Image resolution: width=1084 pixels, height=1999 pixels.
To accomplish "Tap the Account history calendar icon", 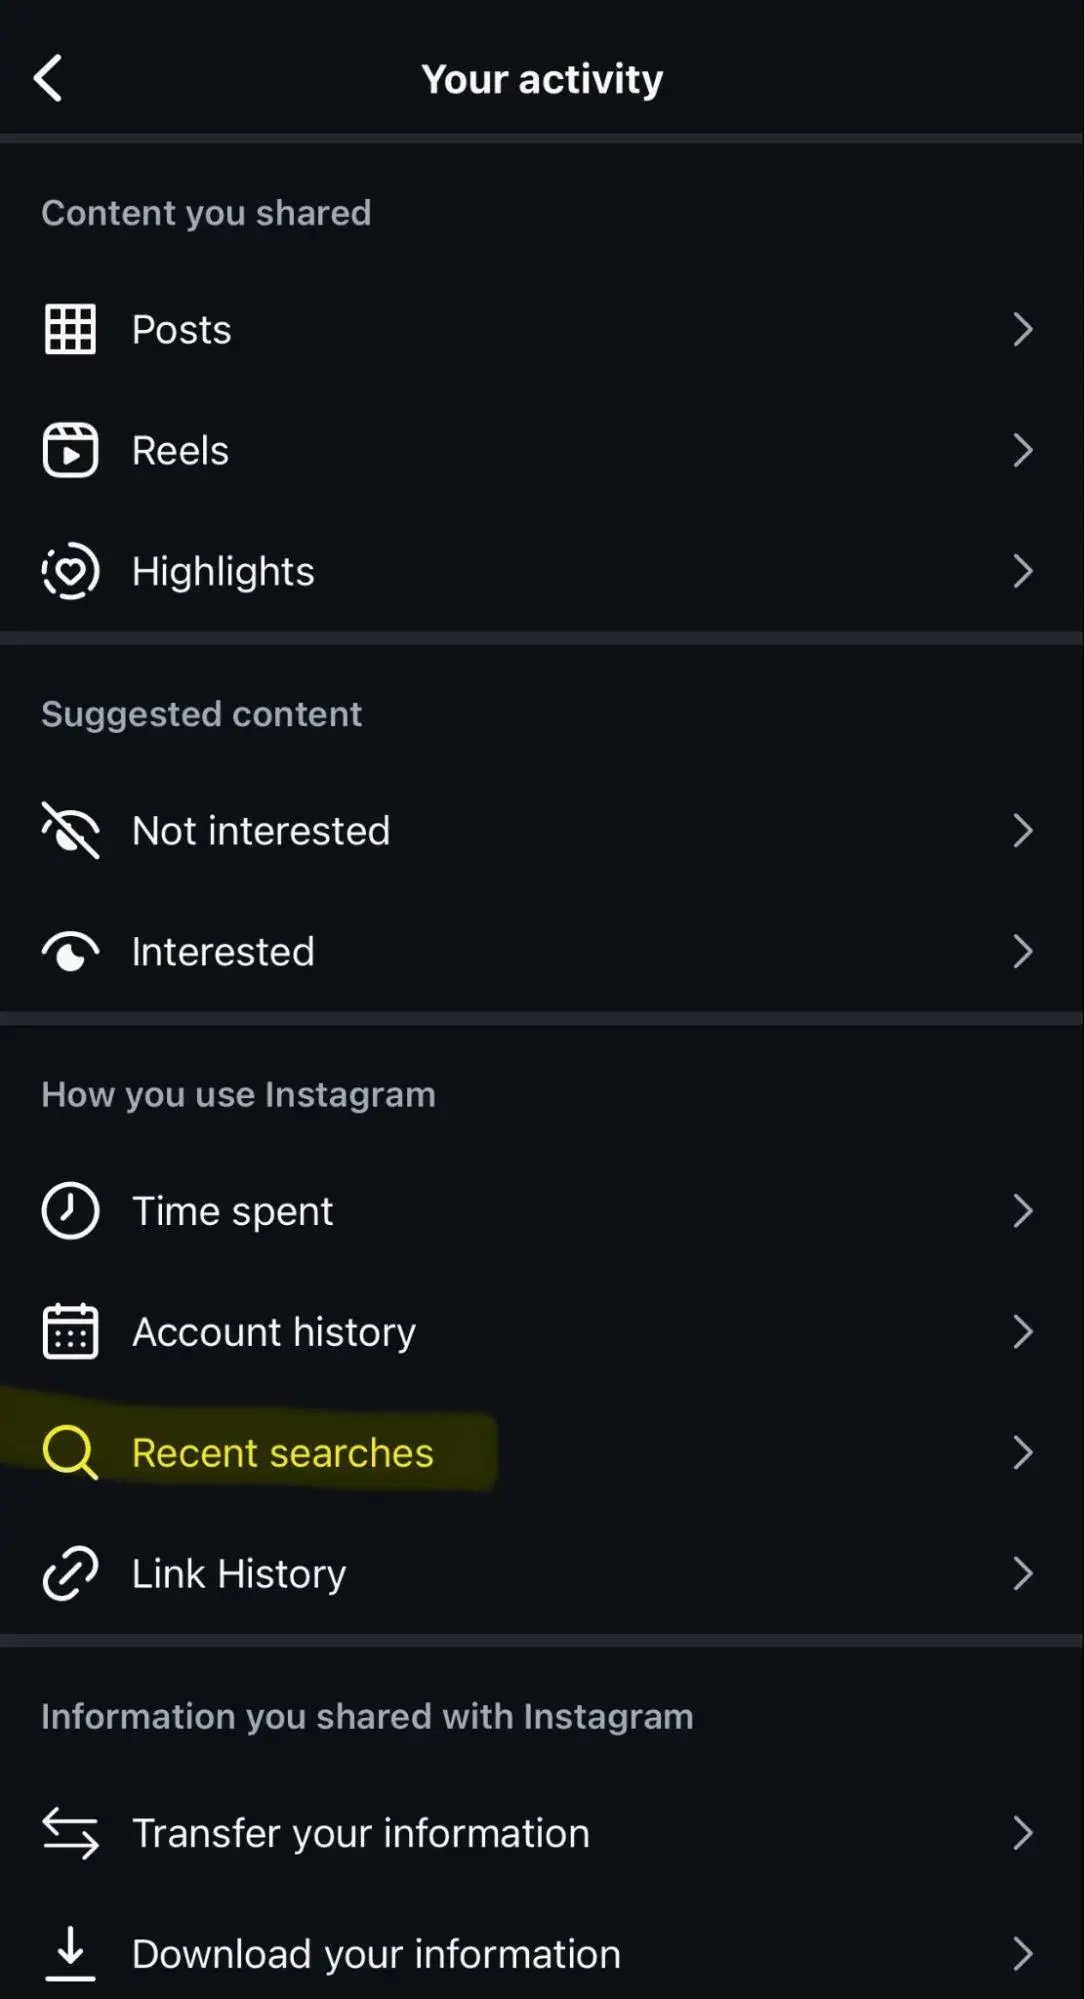I will click(70, 1332).
